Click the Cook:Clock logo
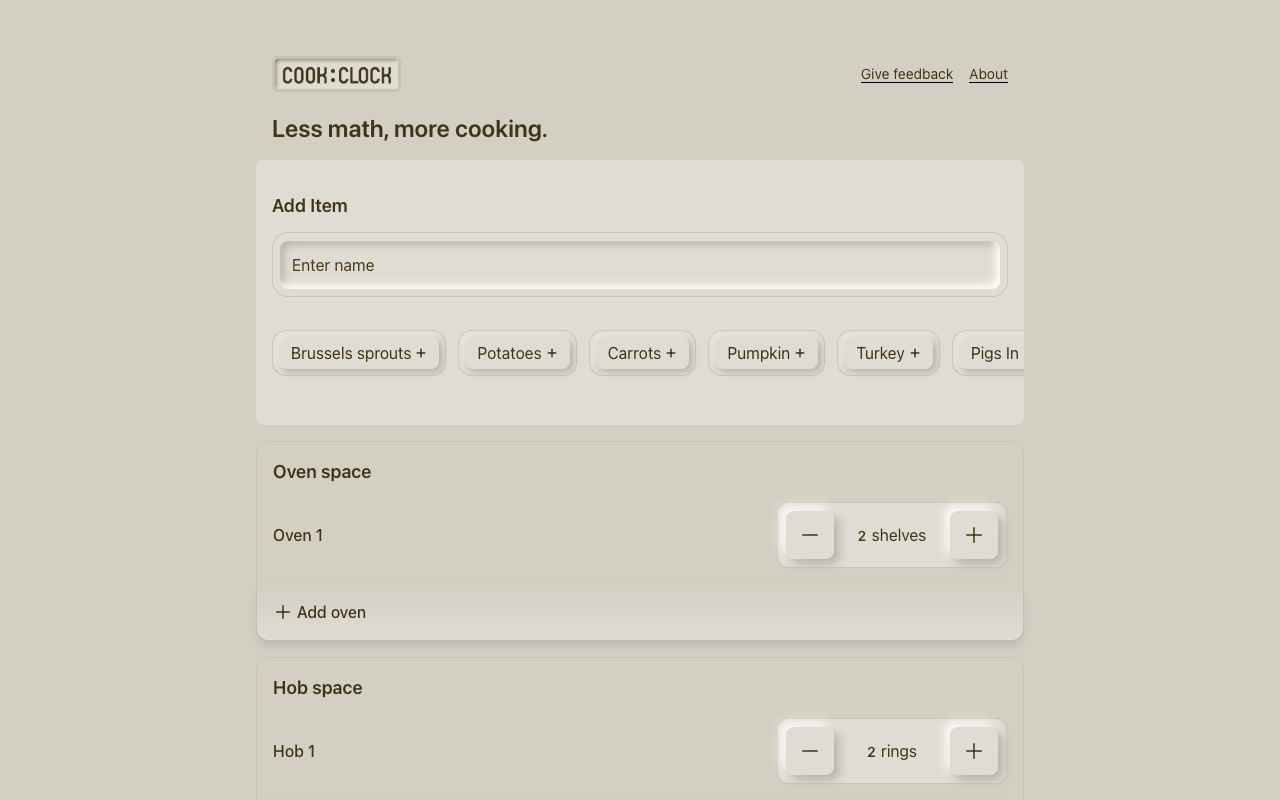The width and height of the screenshot is (1280, 800). 336,74
